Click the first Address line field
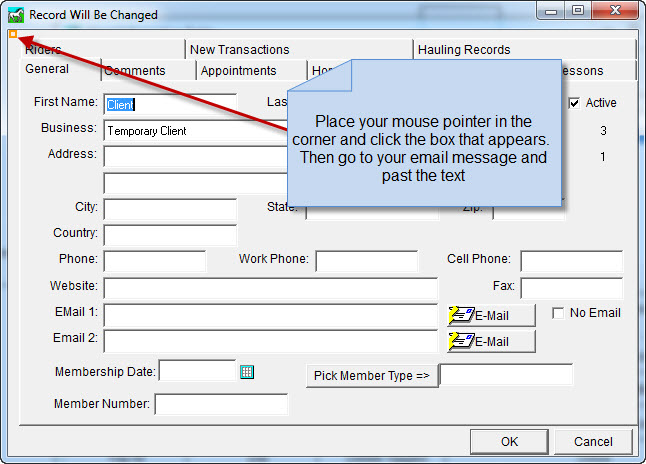The height and width of the screenshot is (464, 646). (196, 157)
